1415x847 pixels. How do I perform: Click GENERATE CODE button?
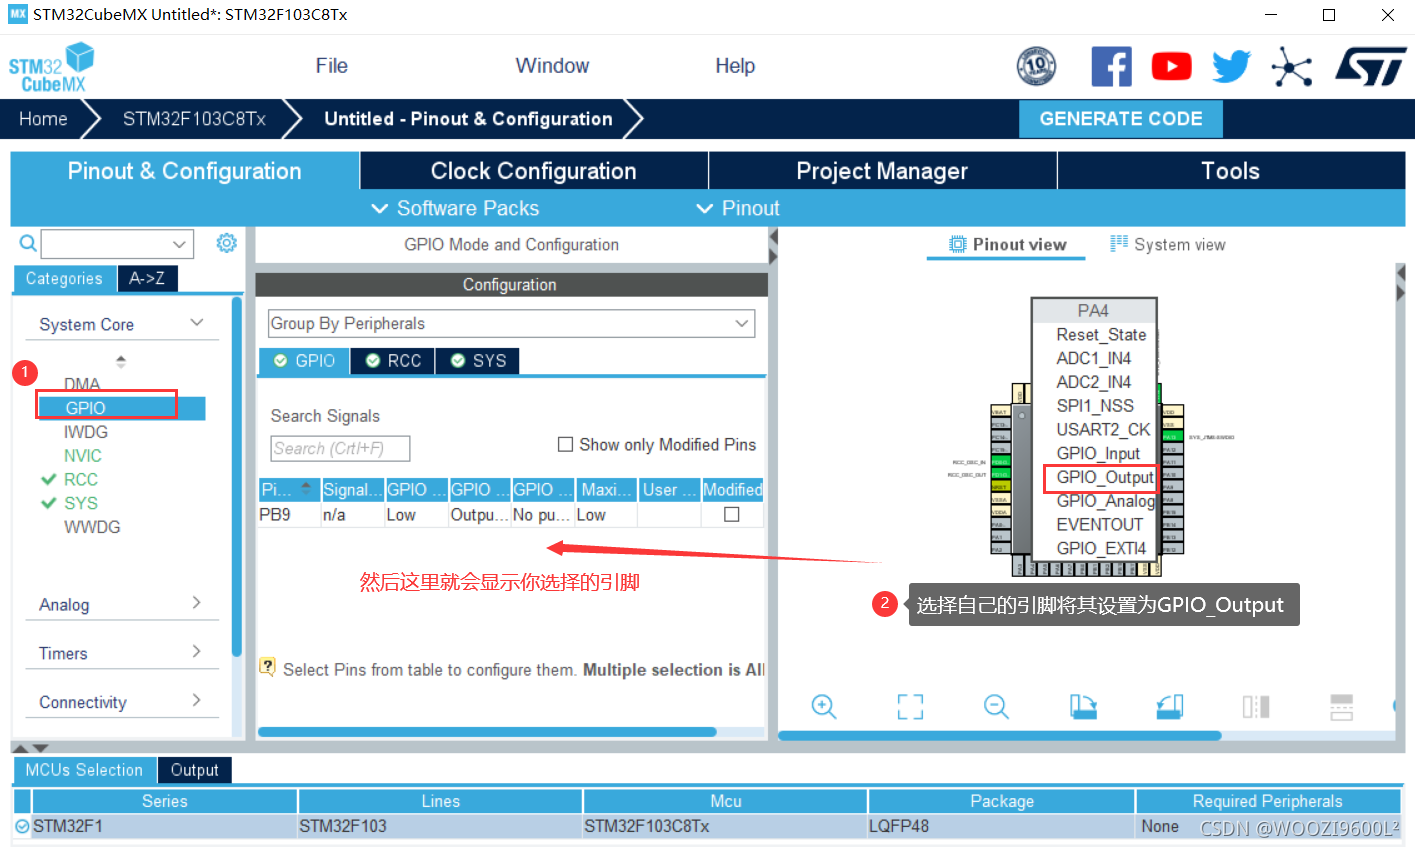point(1121,119)
